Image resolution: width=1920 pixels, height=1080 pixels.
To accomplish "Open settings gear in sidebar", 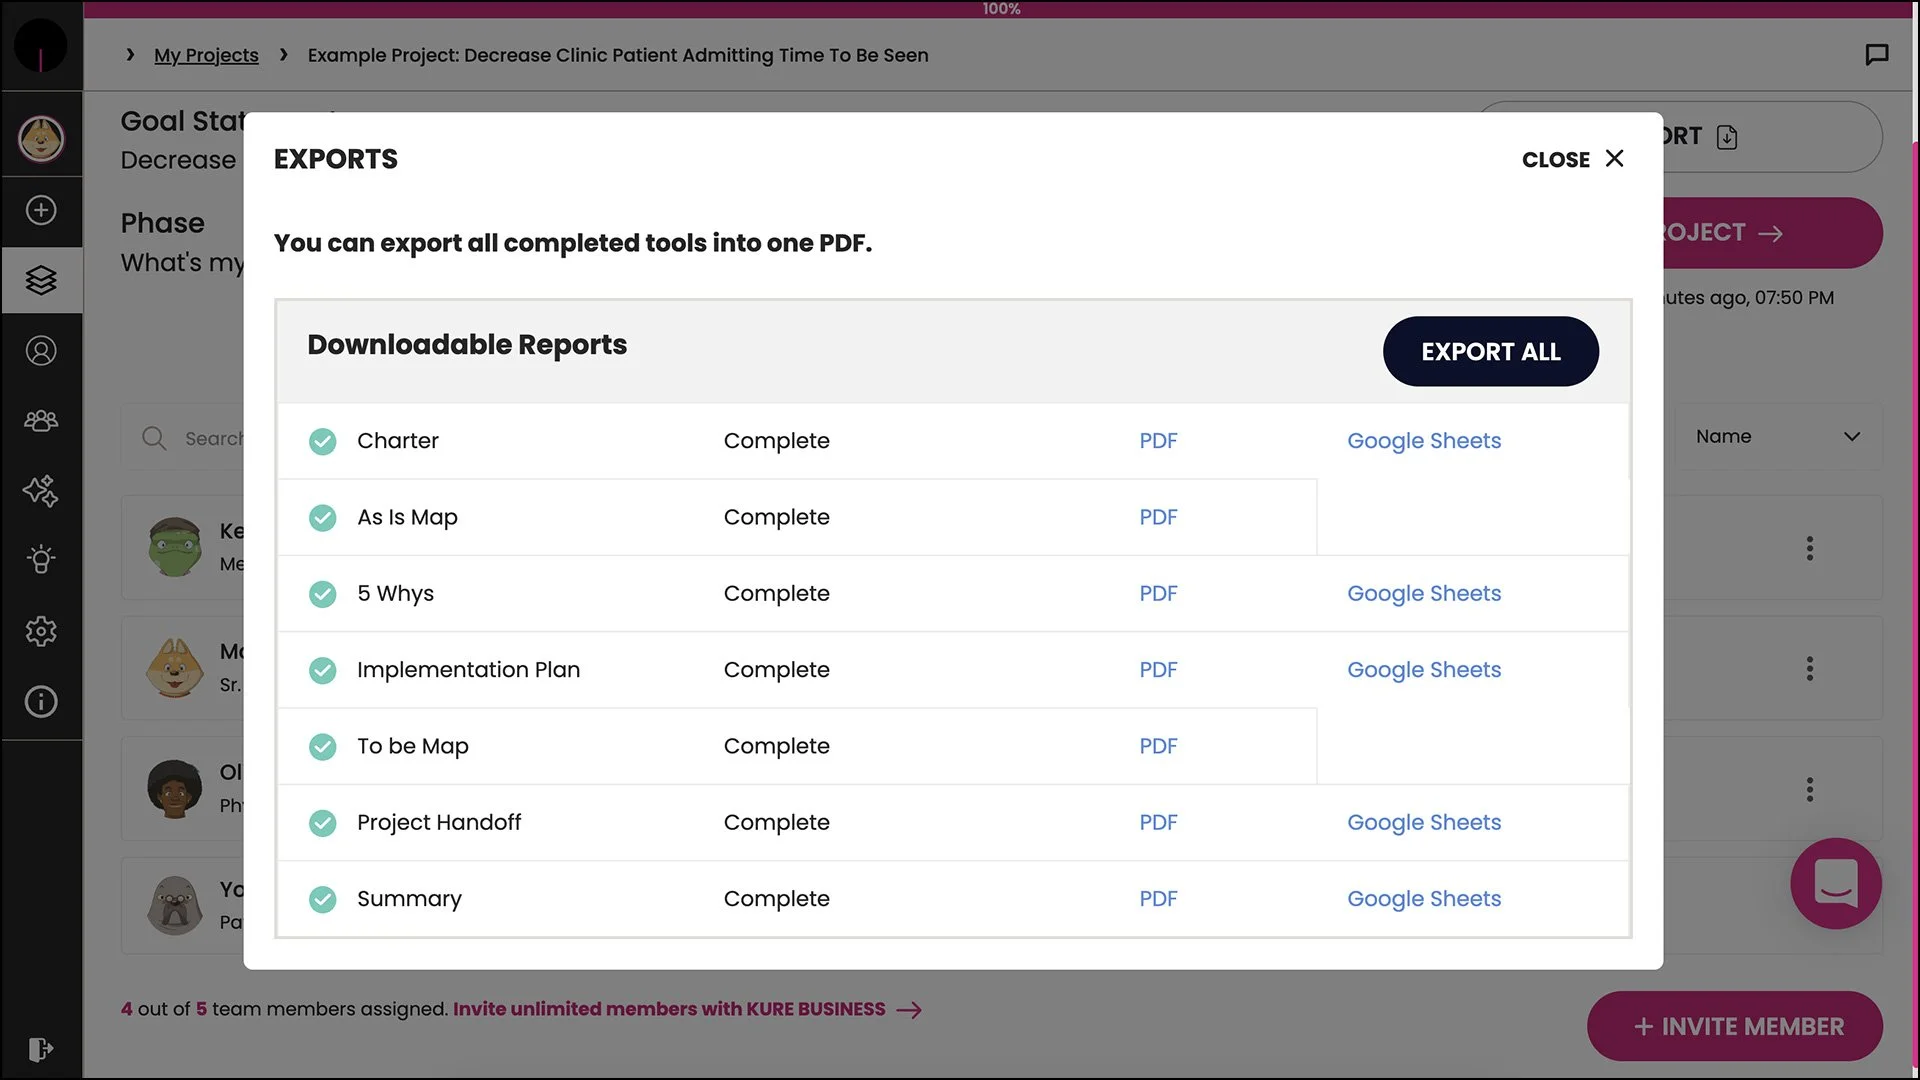I will point(41,631).
